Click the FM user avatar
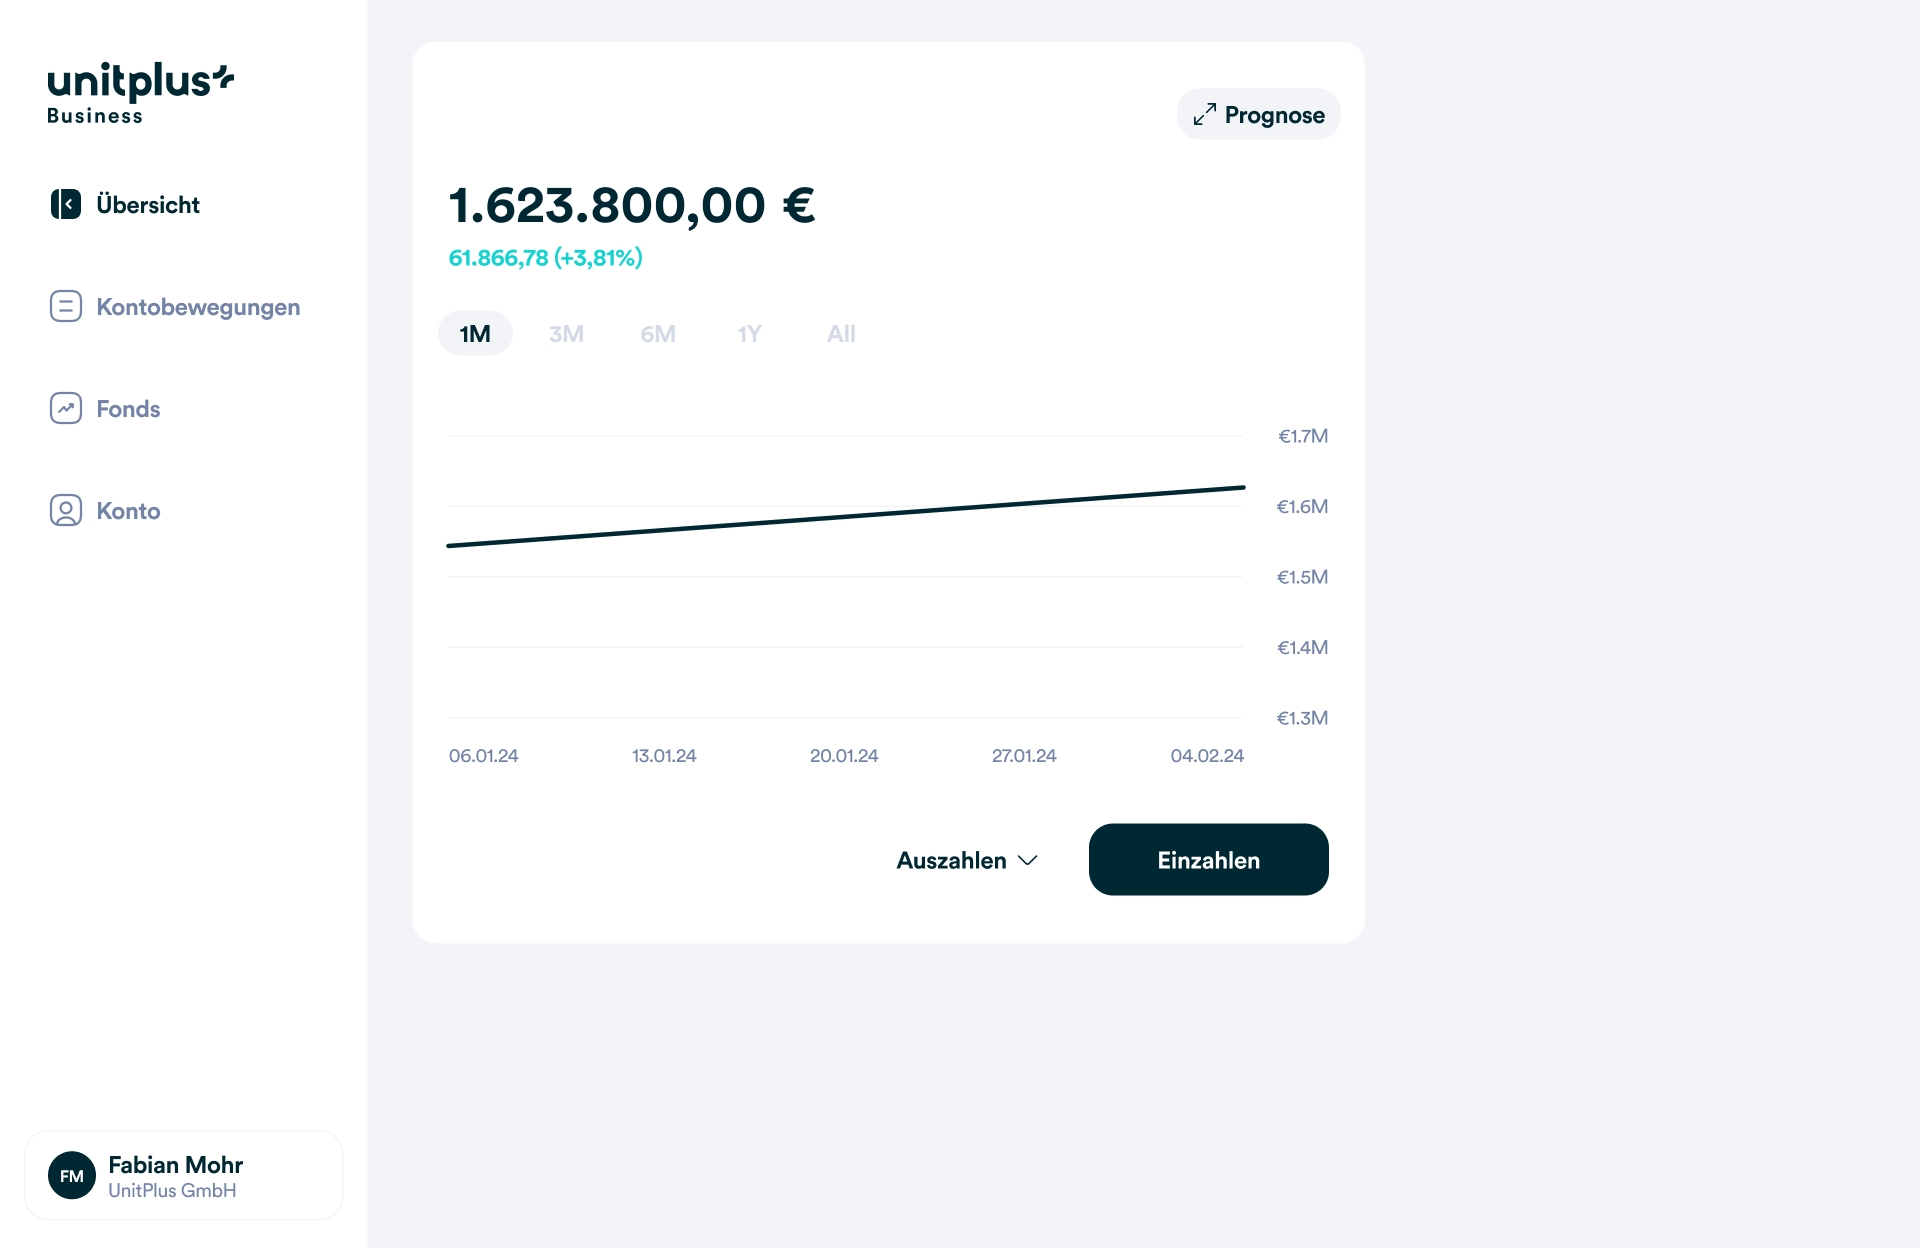The height and width of the screenshot is (1248, 1920). click(x=72, y=1176)
